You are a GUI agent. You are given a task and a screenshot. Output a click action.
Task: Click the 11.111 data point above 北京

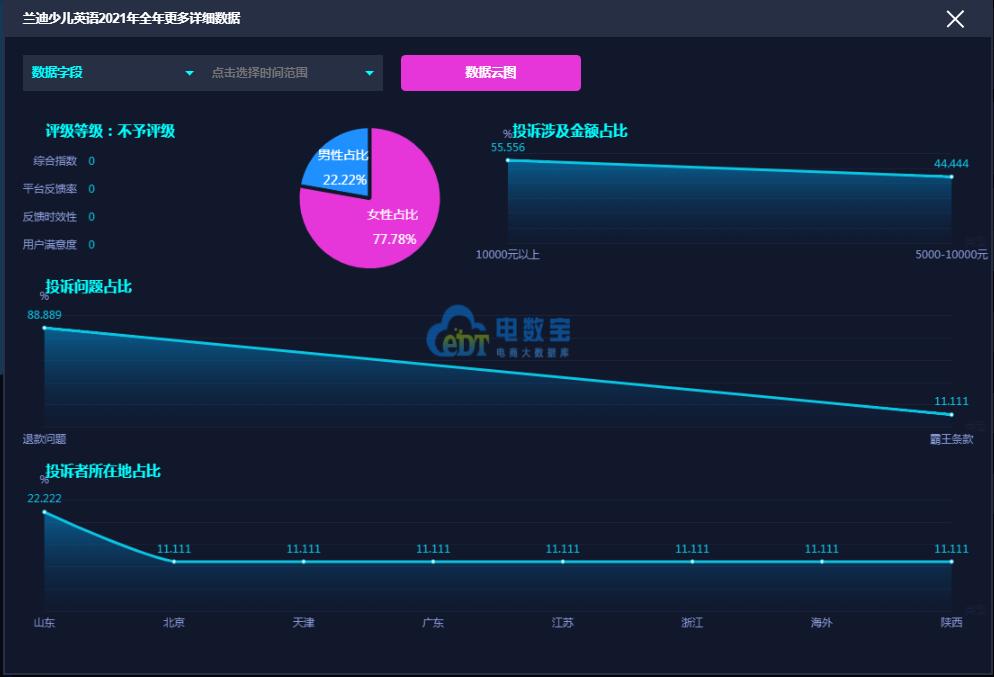(174, 562)
